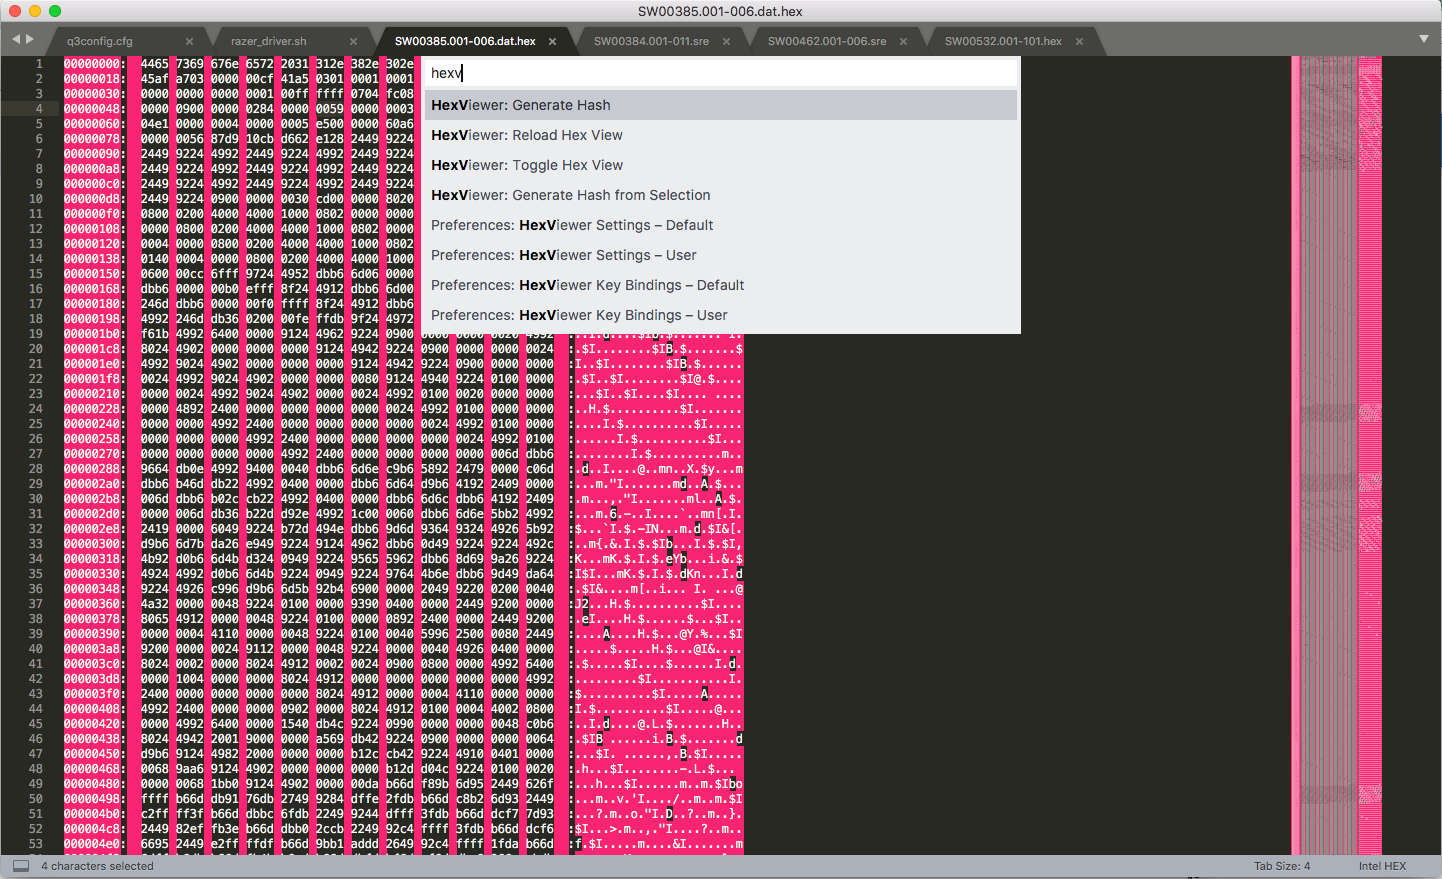Click the right tab scroll arrow

(28, 39)
